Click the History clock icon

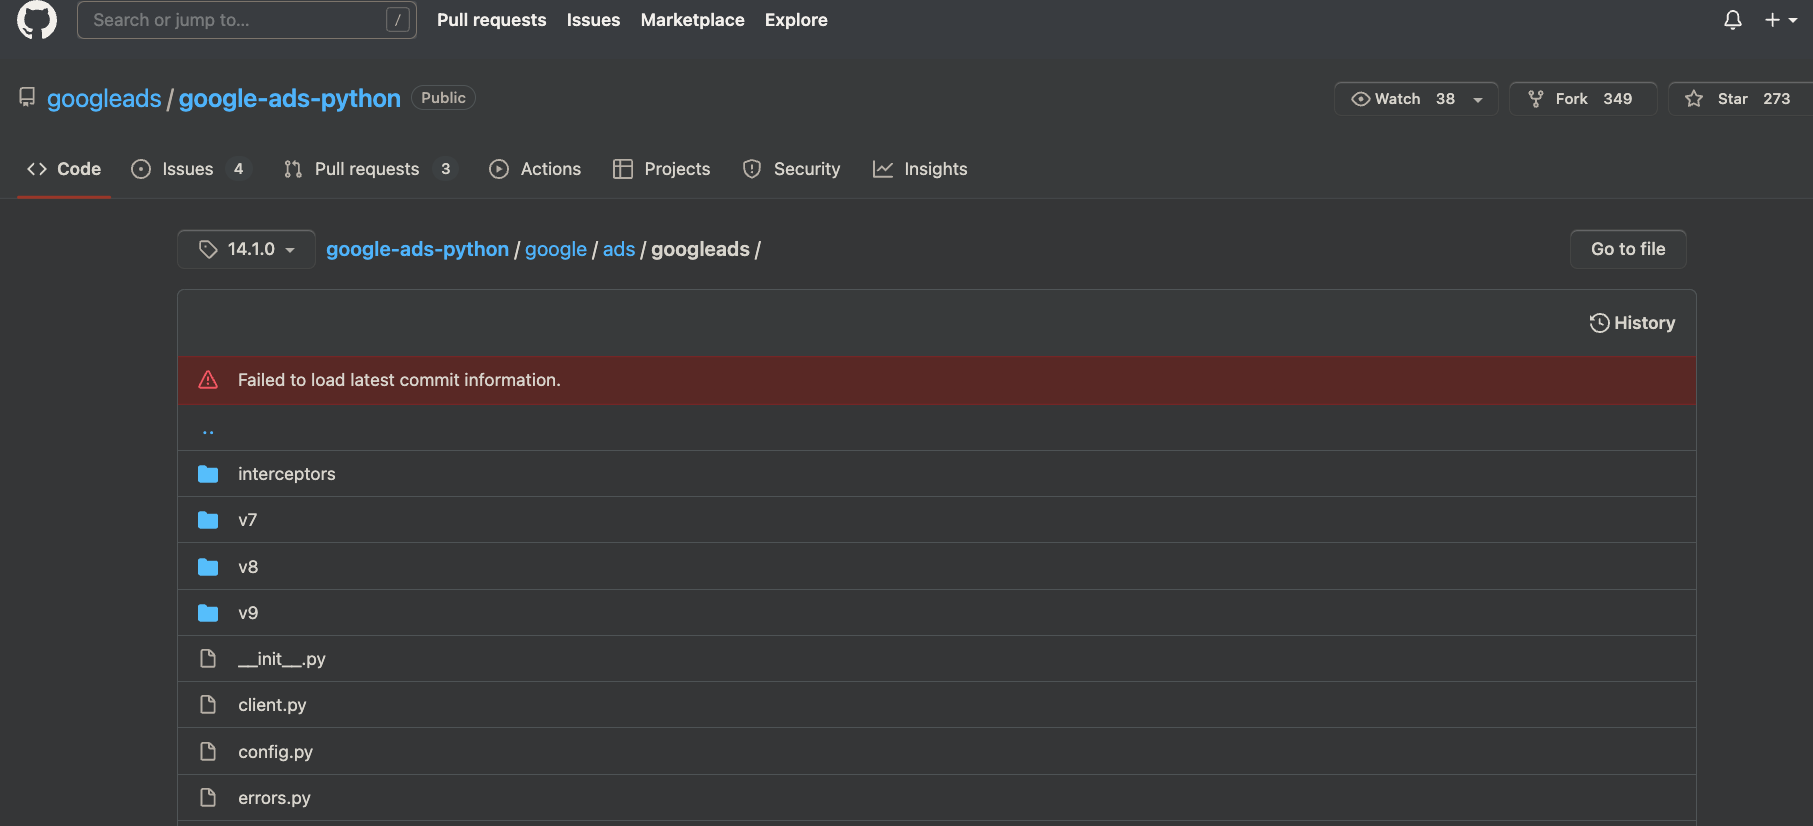tap(1599, 323)
